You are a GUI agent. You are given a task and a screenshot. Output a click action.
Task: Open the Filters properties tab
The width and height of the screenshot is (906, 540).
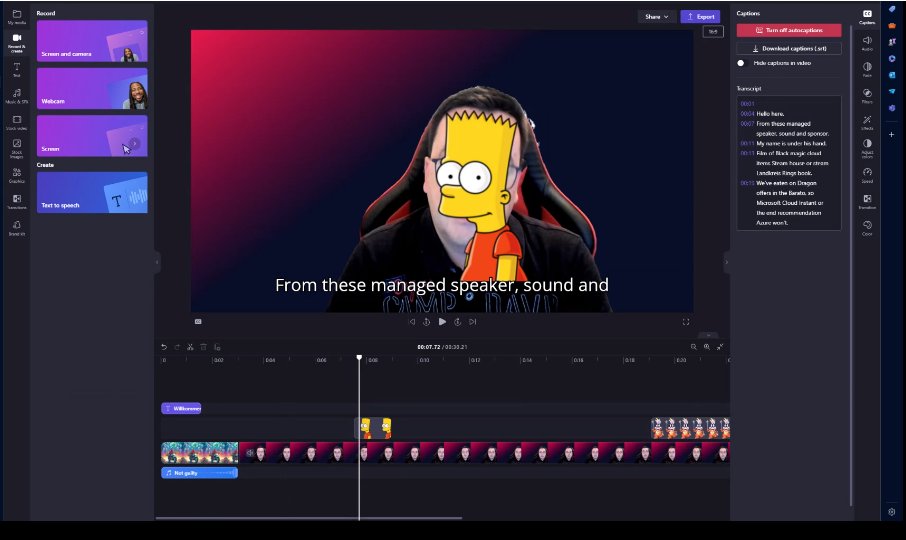coord(867,96)
